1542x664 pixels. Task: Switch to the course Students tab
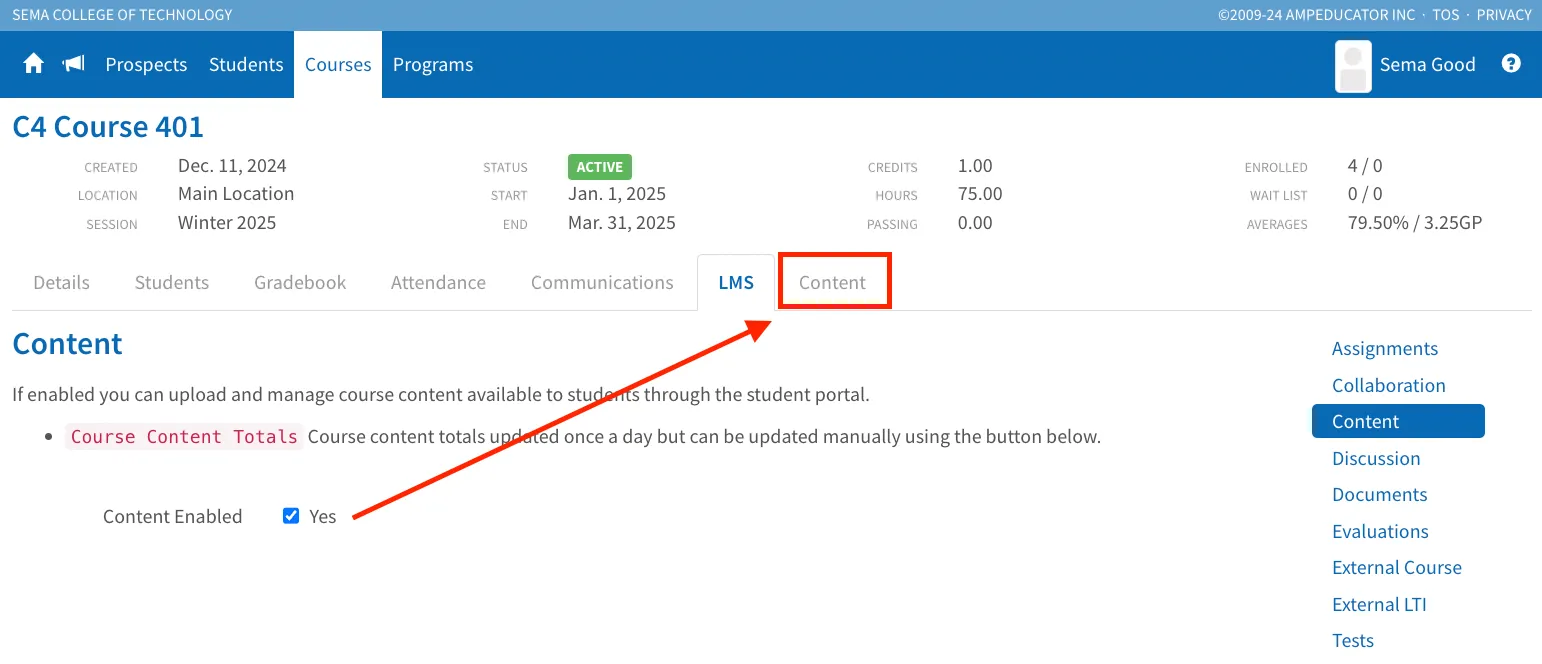pyautogui.click(x=172, y=282)
